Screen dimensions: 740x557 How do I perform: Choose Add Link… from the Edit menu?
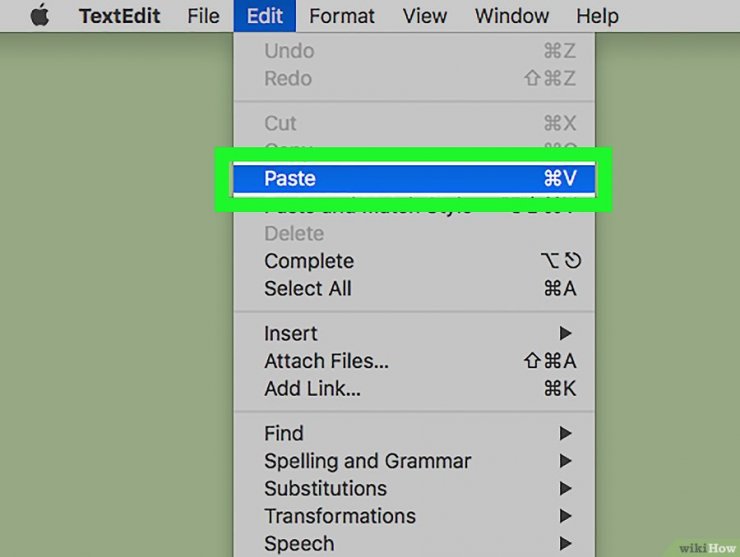[414, 389]
